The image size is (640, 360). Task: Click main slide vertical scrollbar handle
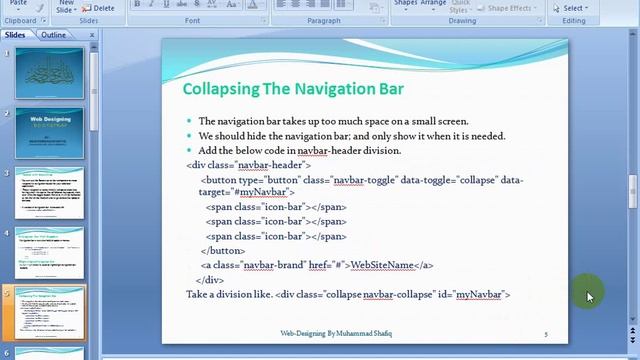tap(633, 191)
